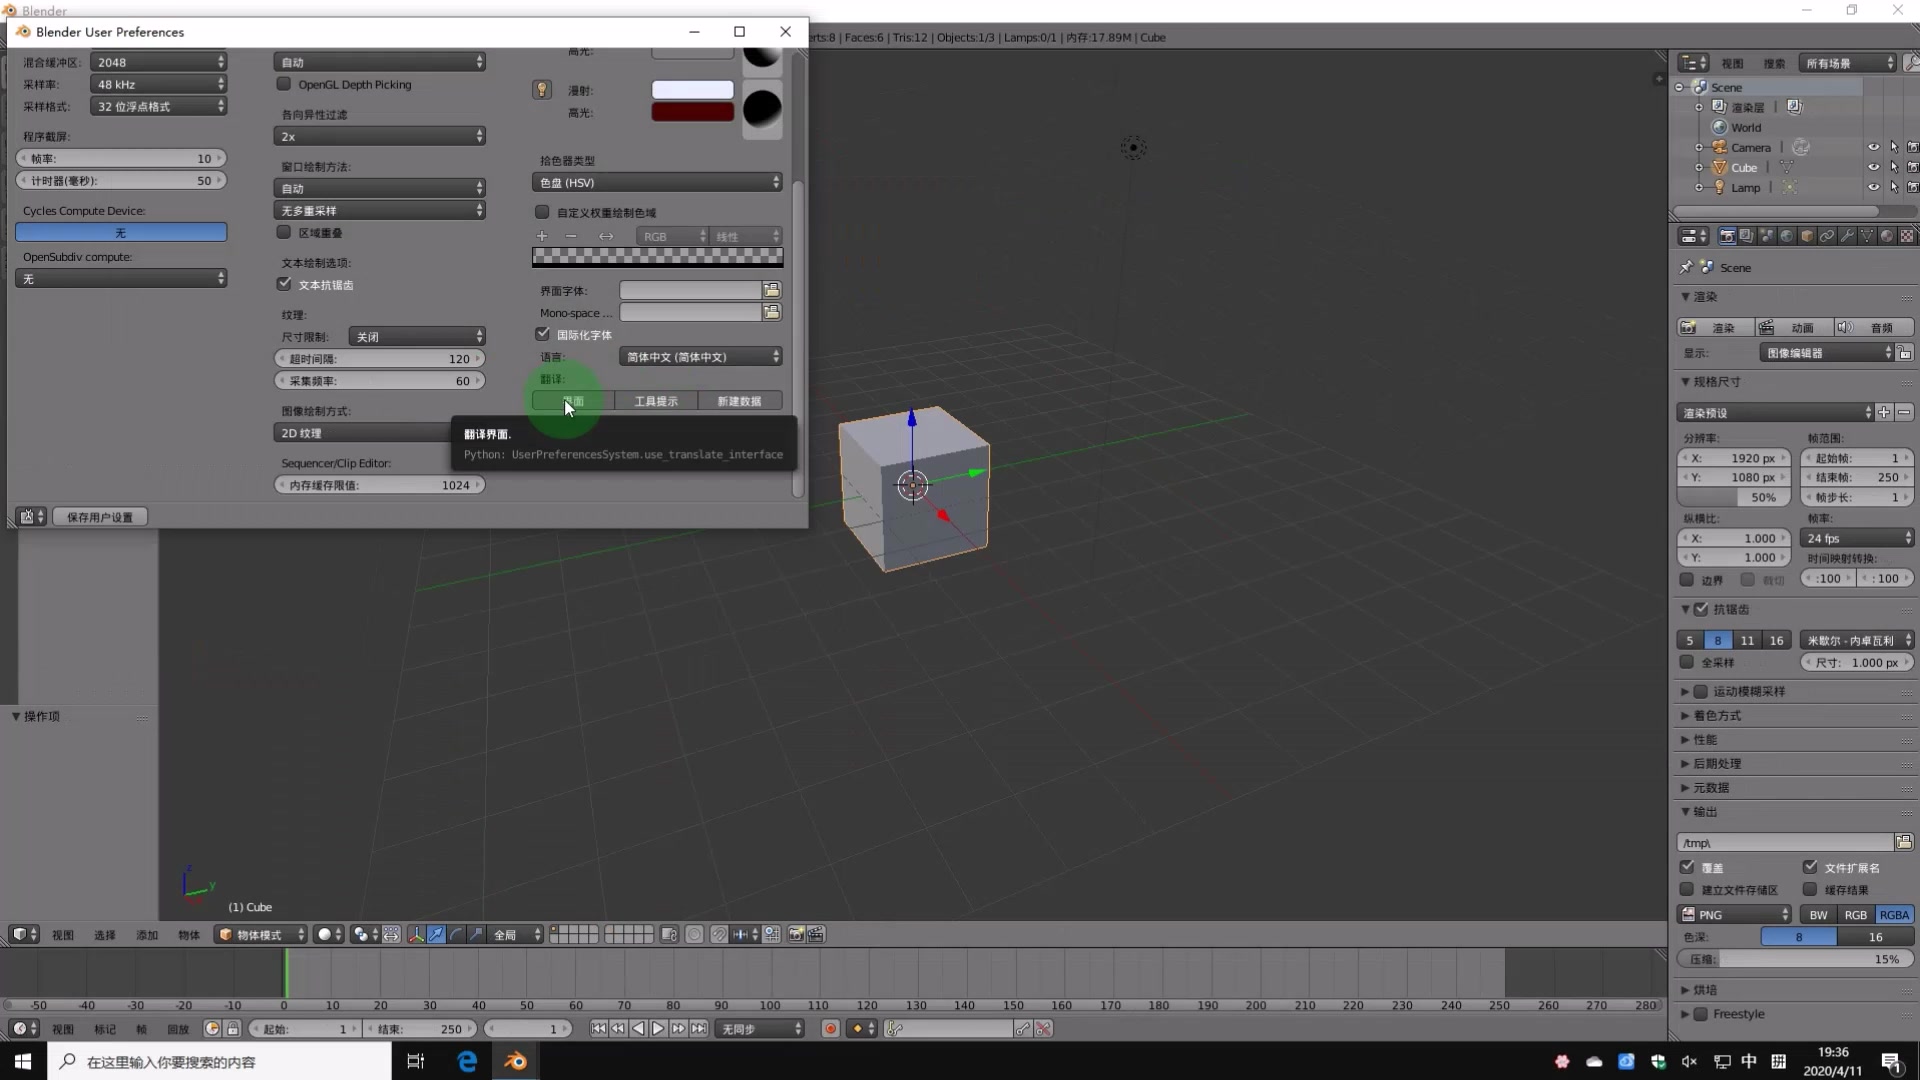Click the 保存用户设置 button
The width and height of the screenshot is (1920, 1080).
coord(100,517)
